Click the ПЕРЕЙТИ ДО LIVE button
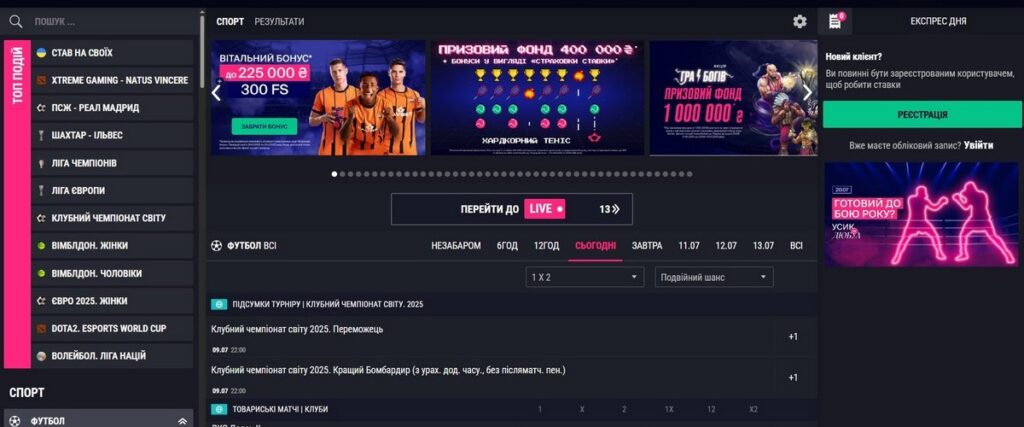The height and width of the screenshot is (427, 1024). coord(511,209)
